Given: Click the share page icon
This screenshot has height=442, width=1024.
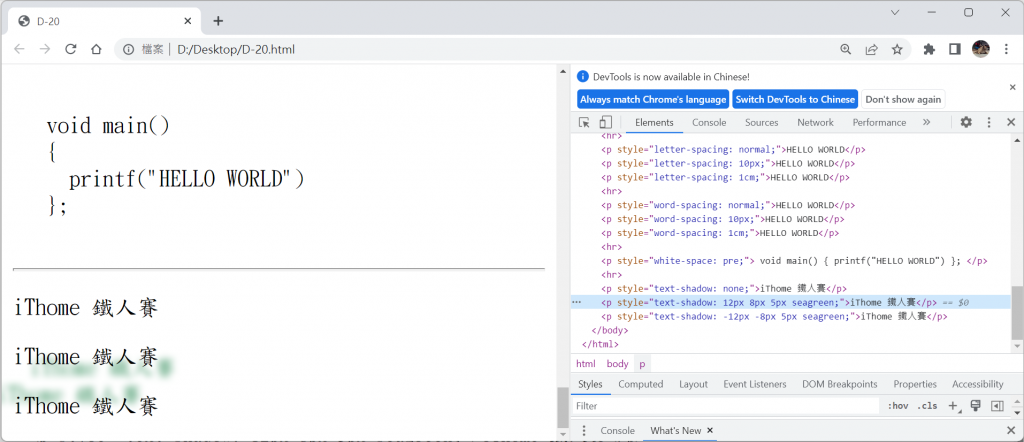Looking at the screenshot, I should coord(871,49).
